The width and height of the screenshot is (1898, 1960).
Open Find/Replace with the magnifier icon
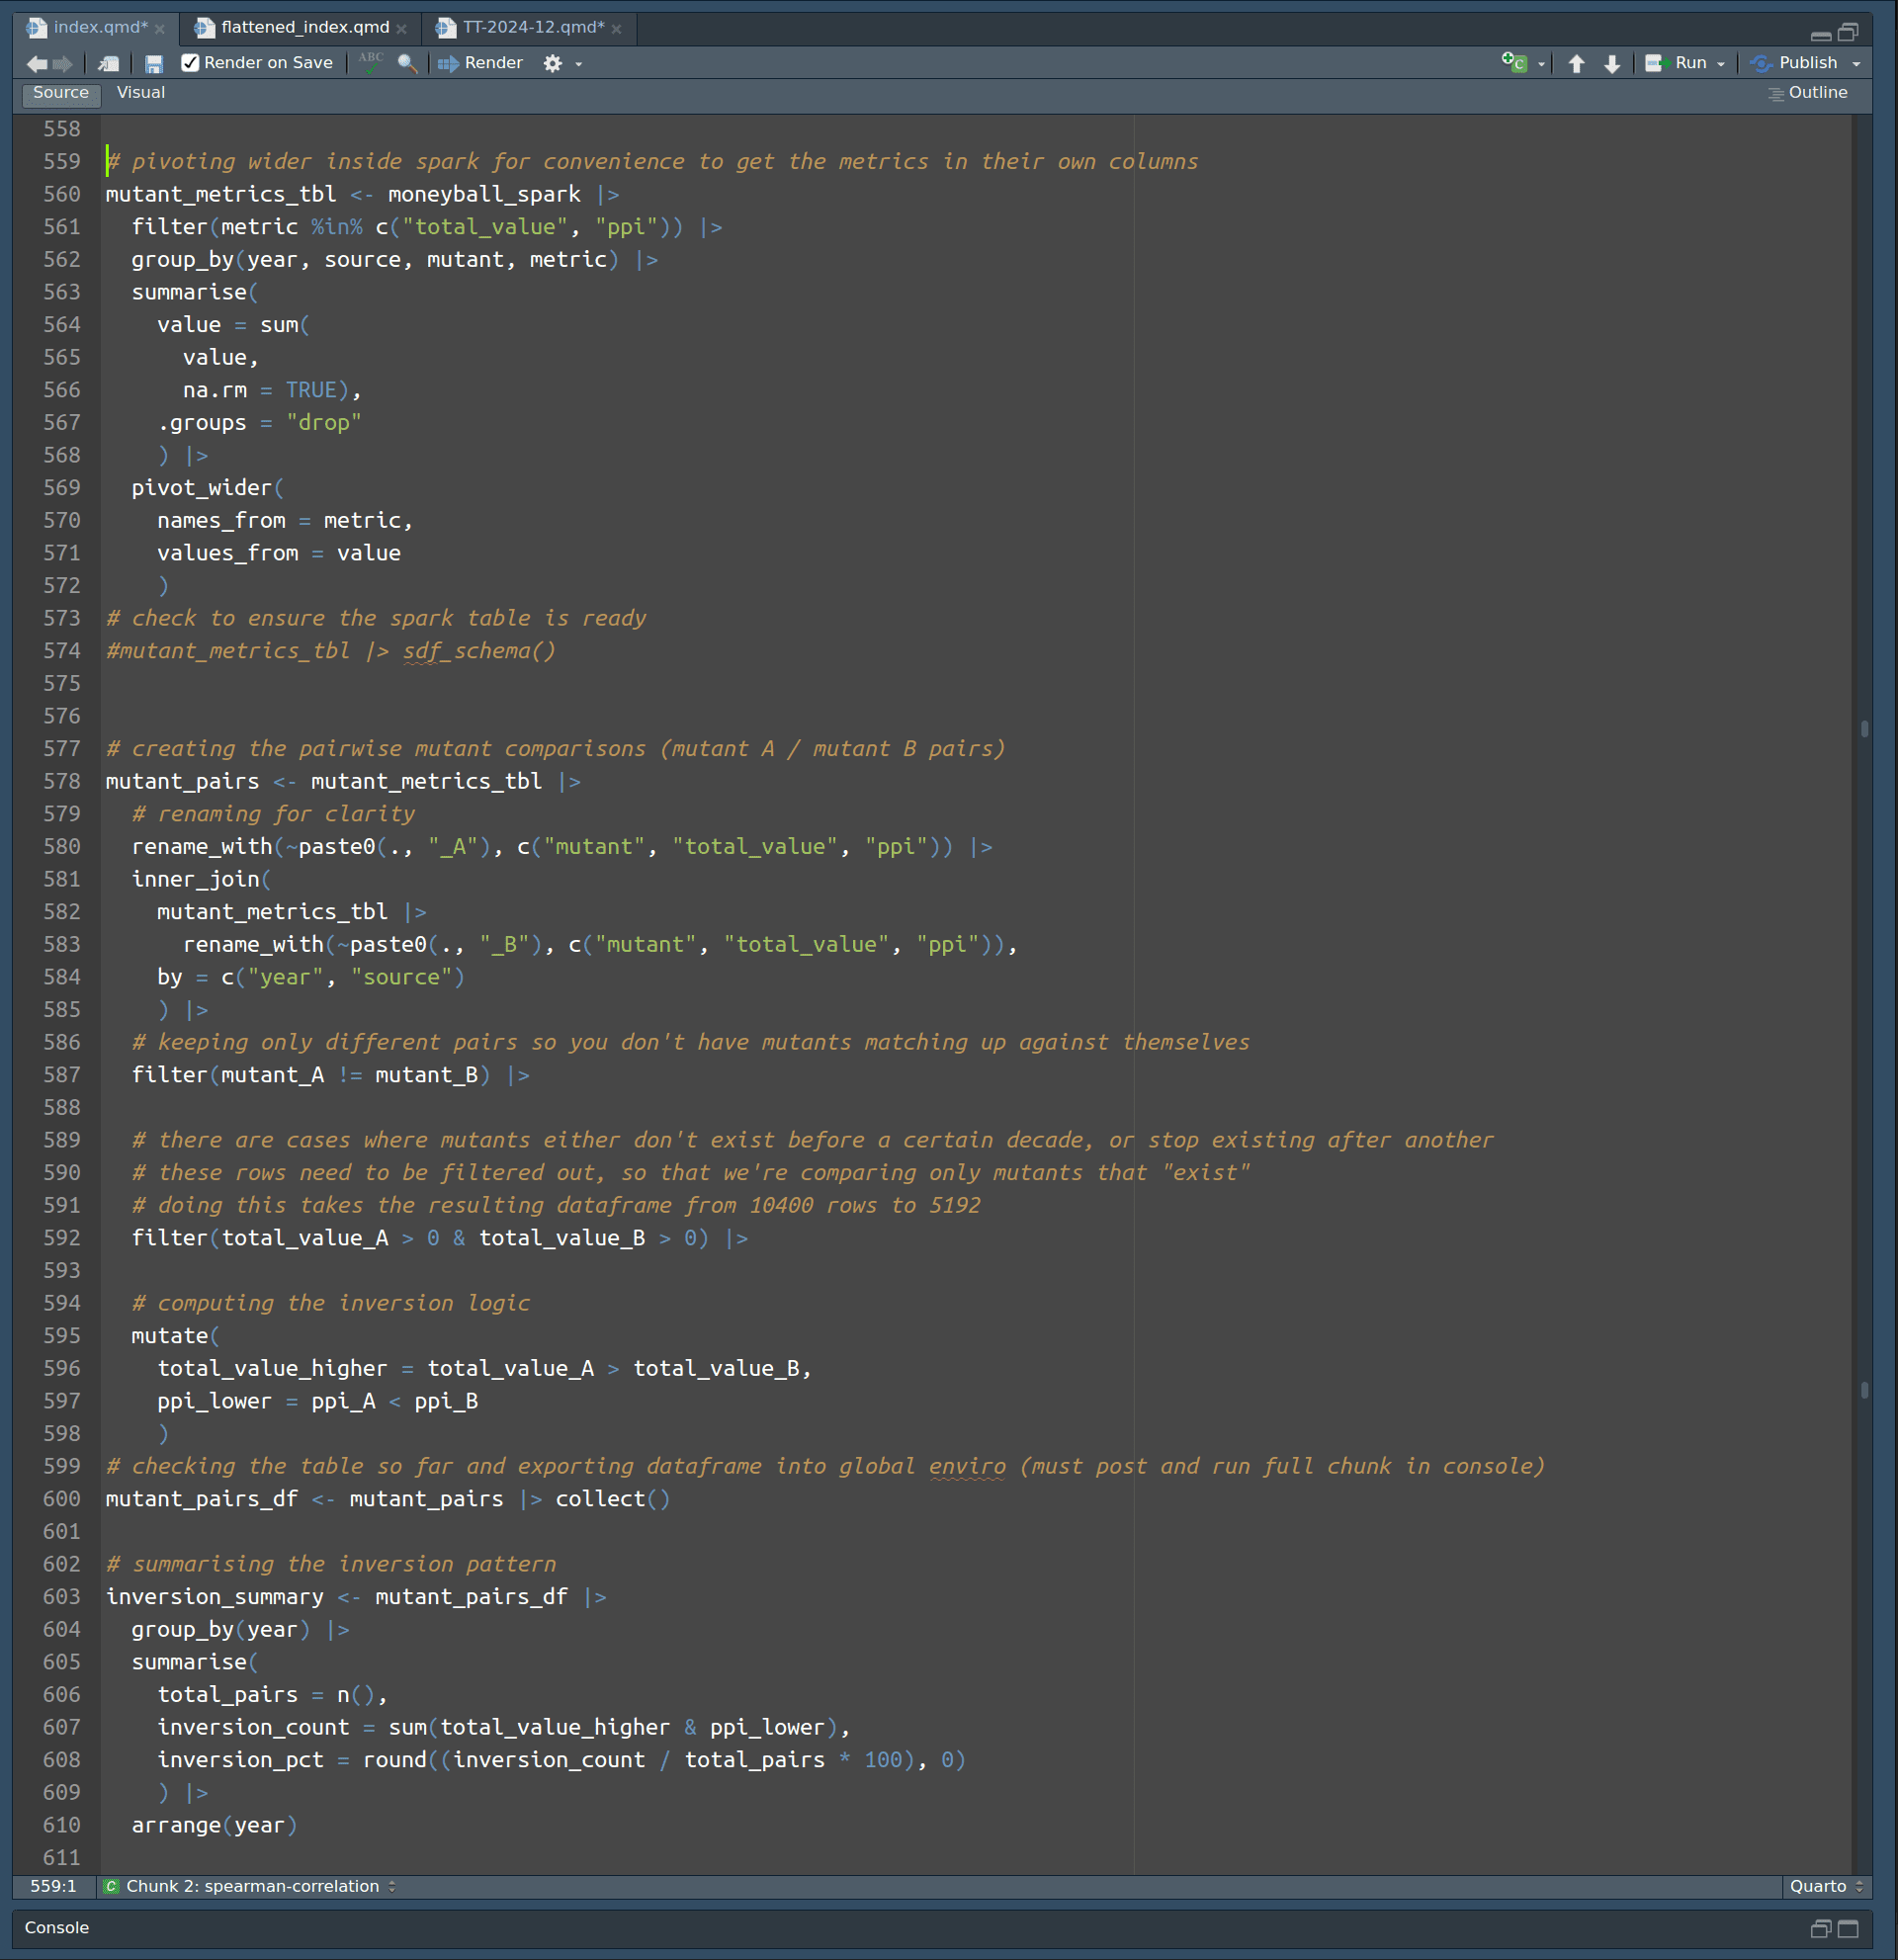tap(407, 63)
